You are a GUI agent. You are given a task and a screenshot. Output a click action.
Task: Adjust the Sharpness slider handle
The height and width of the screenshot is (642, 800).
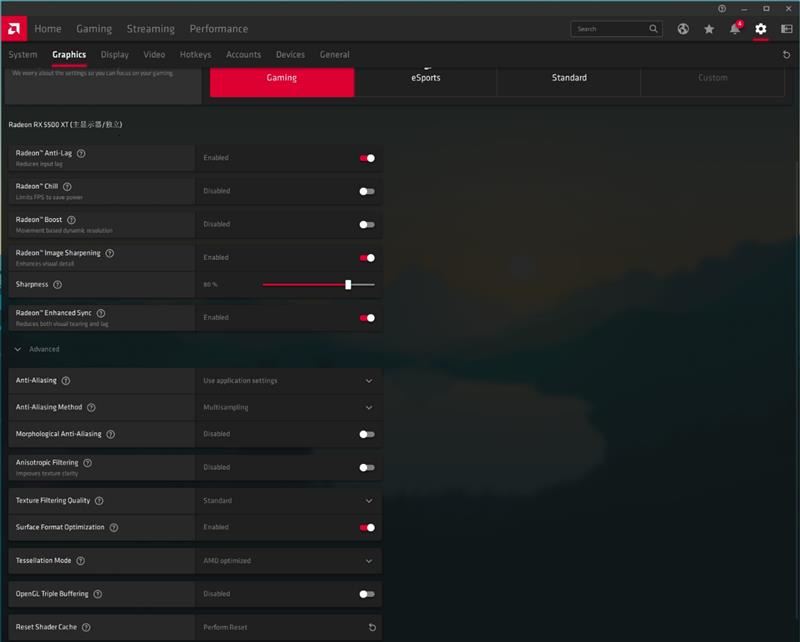pos(348,285)
